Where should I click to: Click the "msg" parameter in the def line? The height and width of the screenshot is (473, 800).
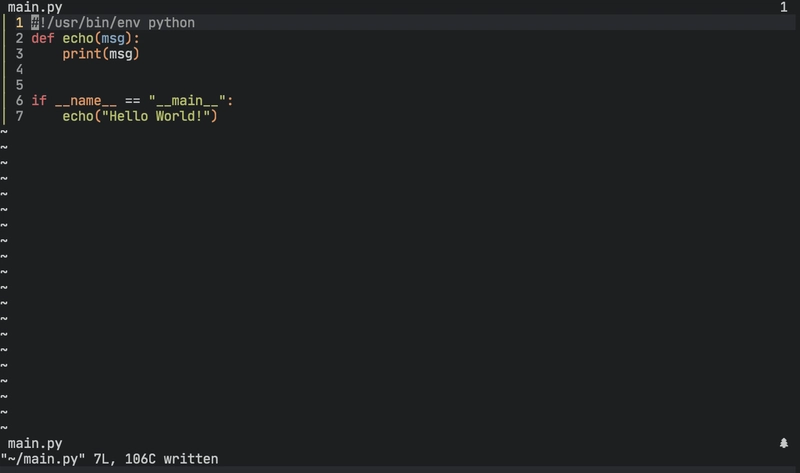[113, 39]
